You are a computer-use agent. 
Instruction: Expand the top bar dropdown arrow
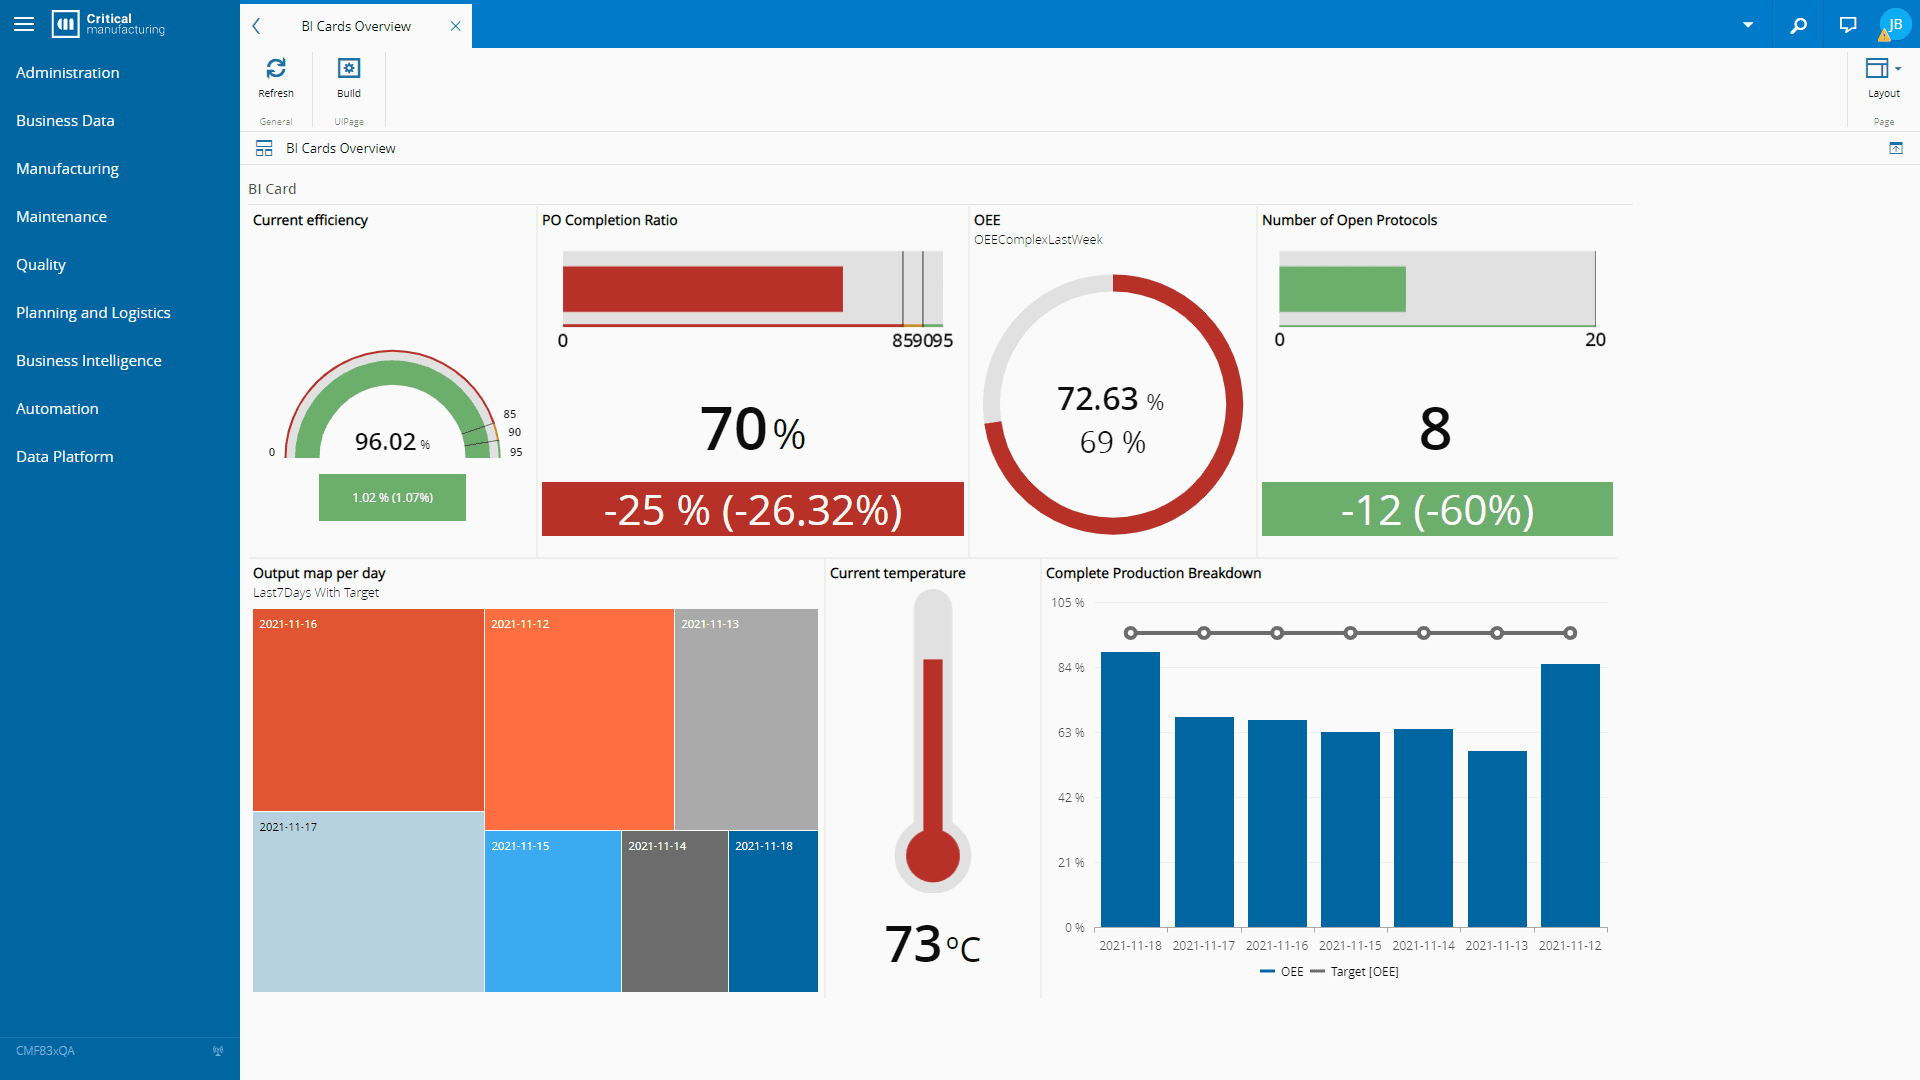tap(1748, 25)
